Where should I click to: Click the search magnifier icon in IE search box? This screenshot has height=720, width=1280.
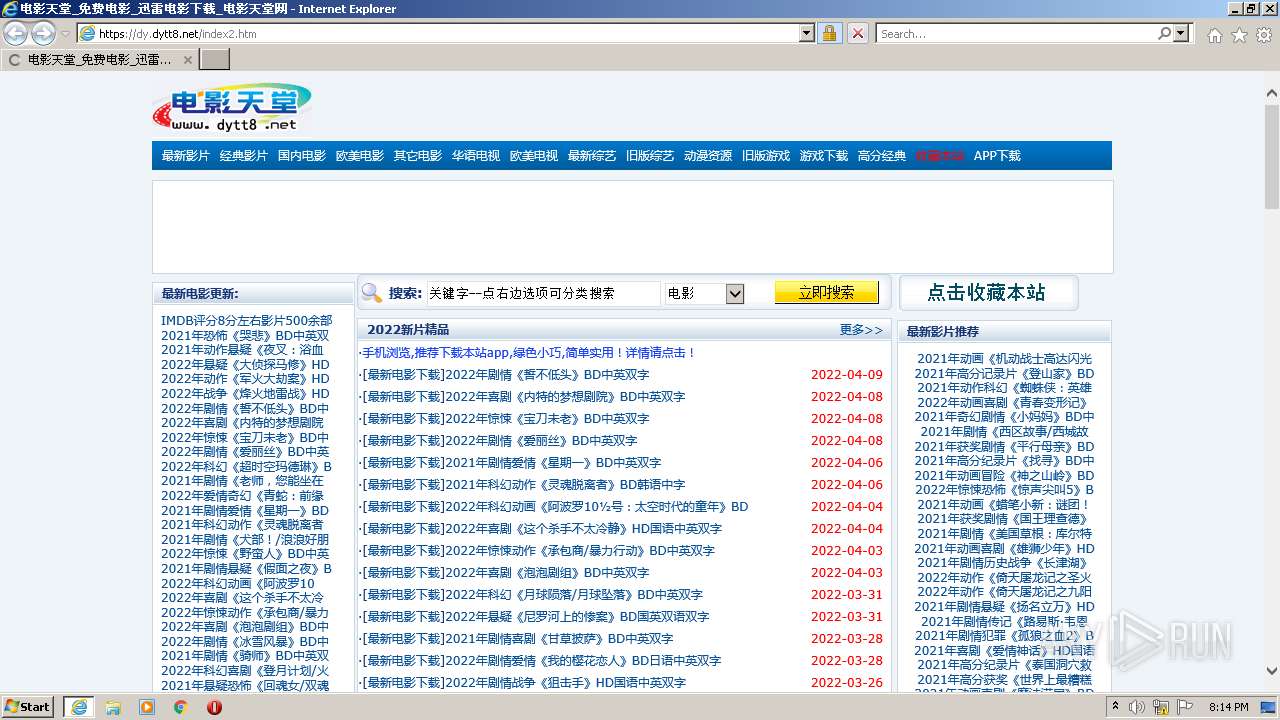1164,34
